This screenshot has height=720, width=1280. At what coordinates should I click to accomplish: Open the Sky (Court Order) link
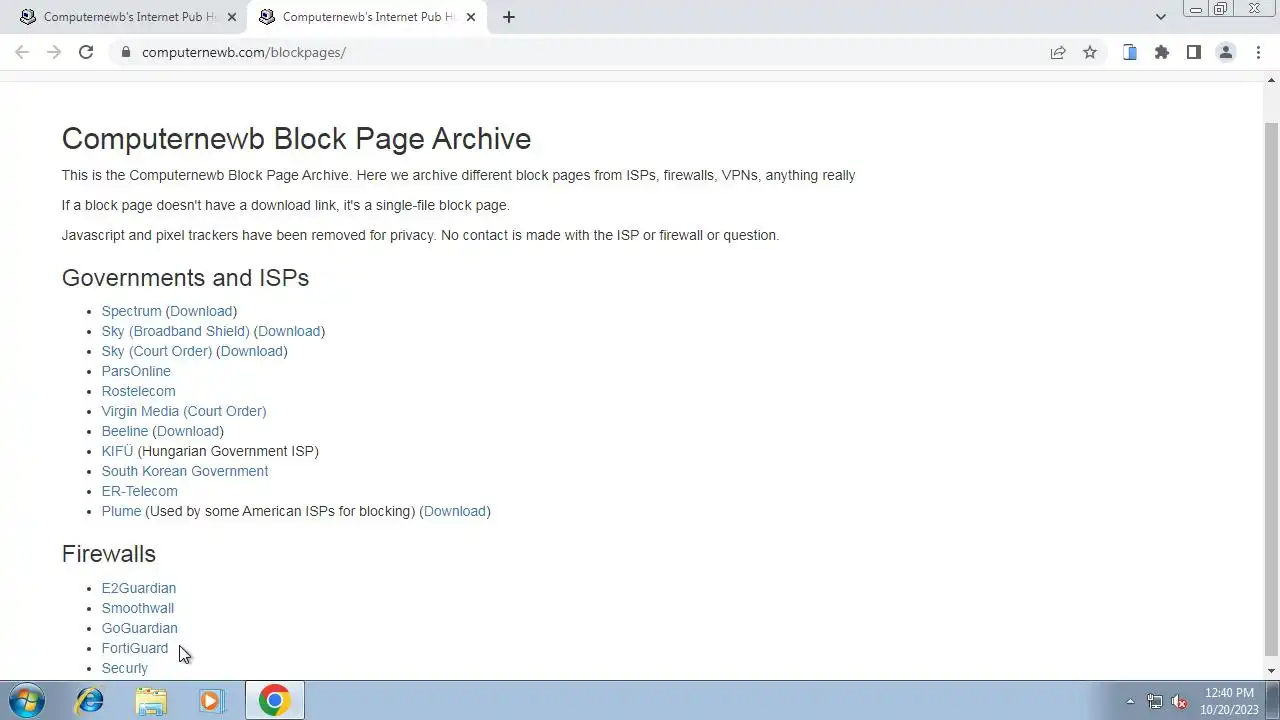point(156,351)
